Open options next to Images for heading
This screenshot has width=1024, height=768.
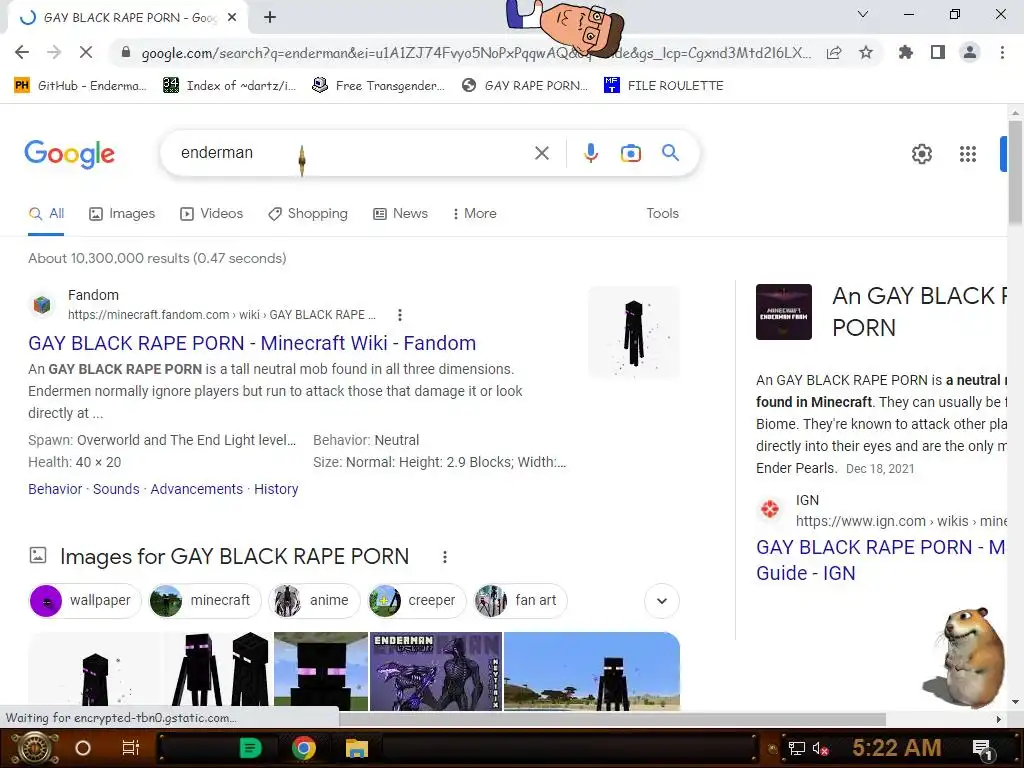coord(445,556)
